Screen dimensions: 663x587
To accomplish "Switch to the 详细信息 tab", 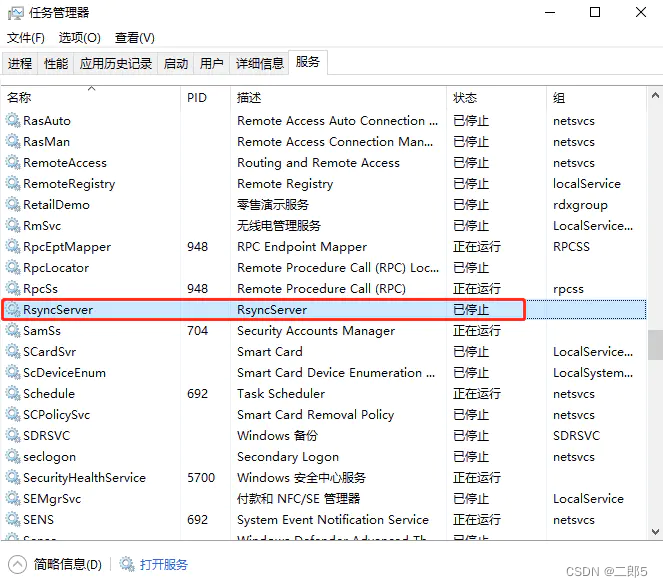I will pos(259,63).
